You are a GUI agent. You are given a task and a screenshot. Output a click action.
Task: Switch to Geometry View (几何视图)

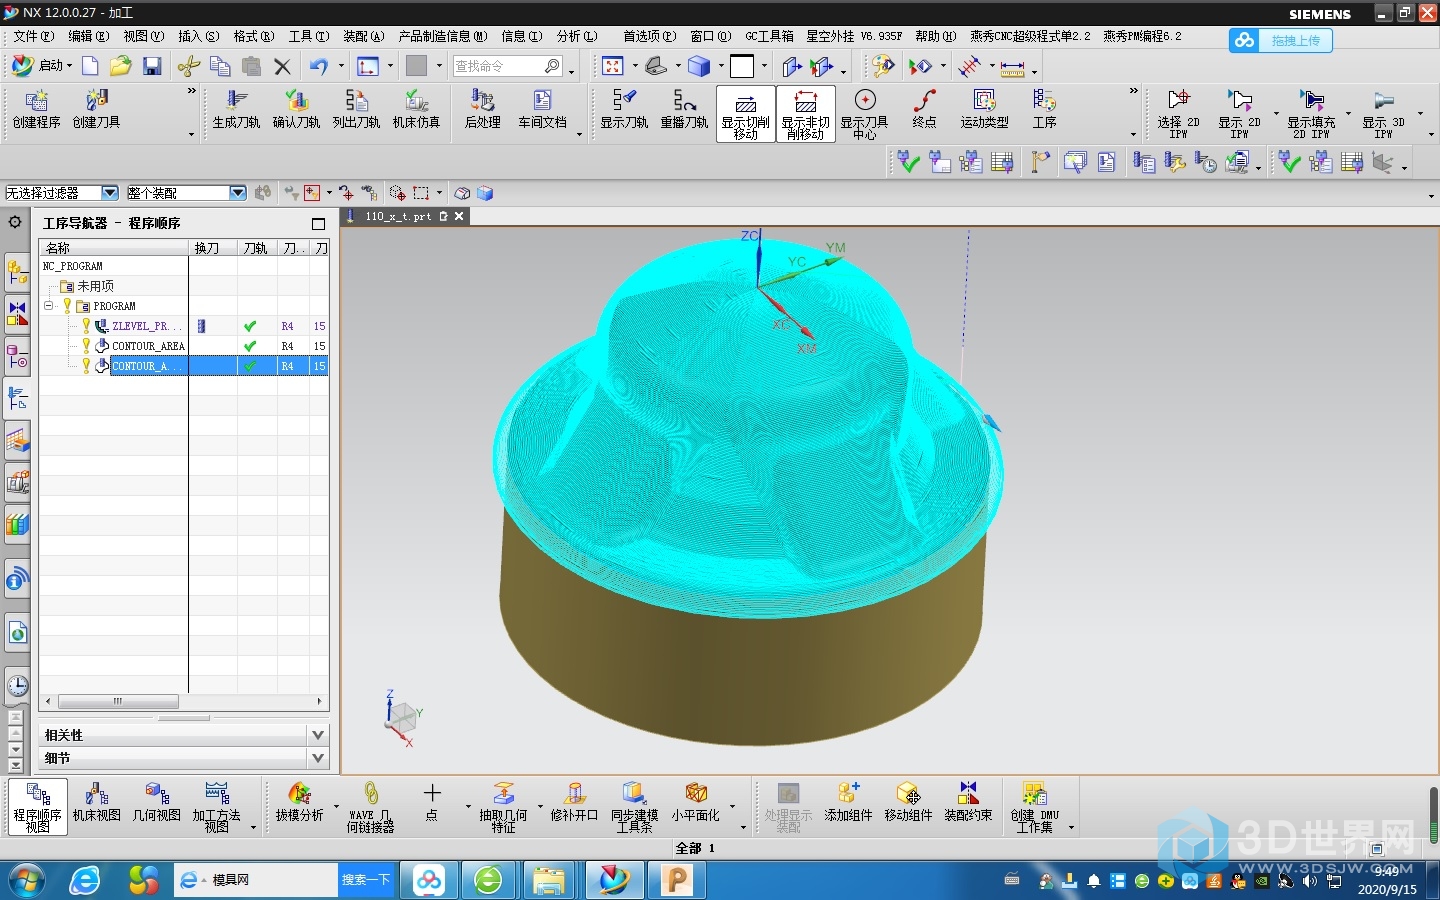(157, 802)
